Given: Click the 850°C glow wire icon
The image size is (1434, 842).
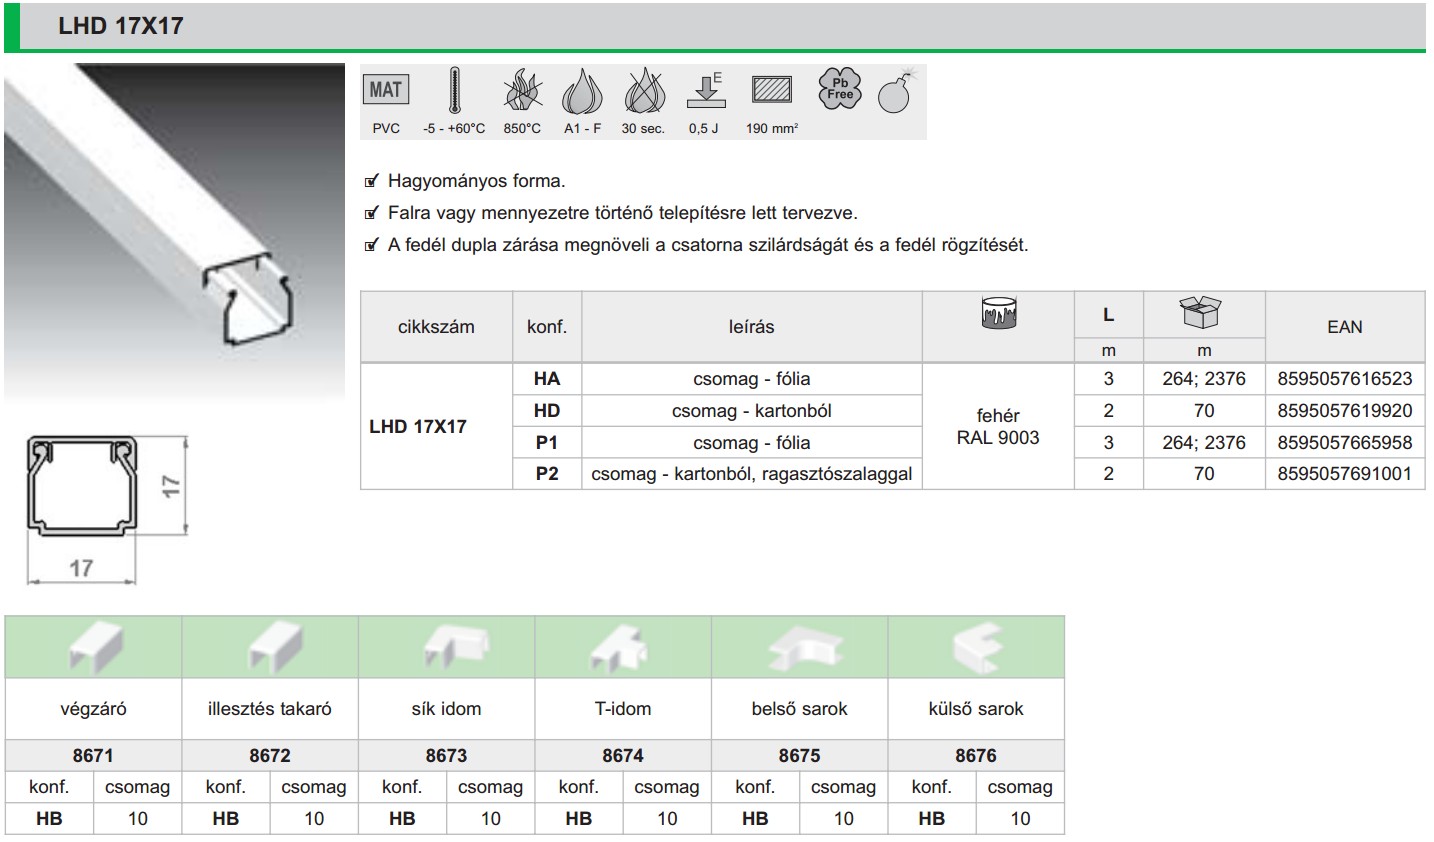Looking at the screenshot, I should [522, 91].
